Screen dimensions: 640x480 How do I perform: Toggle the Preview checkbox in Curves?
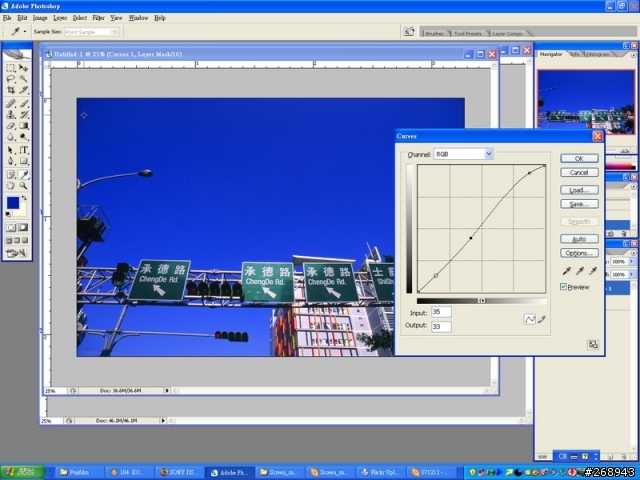coord(563,287)
